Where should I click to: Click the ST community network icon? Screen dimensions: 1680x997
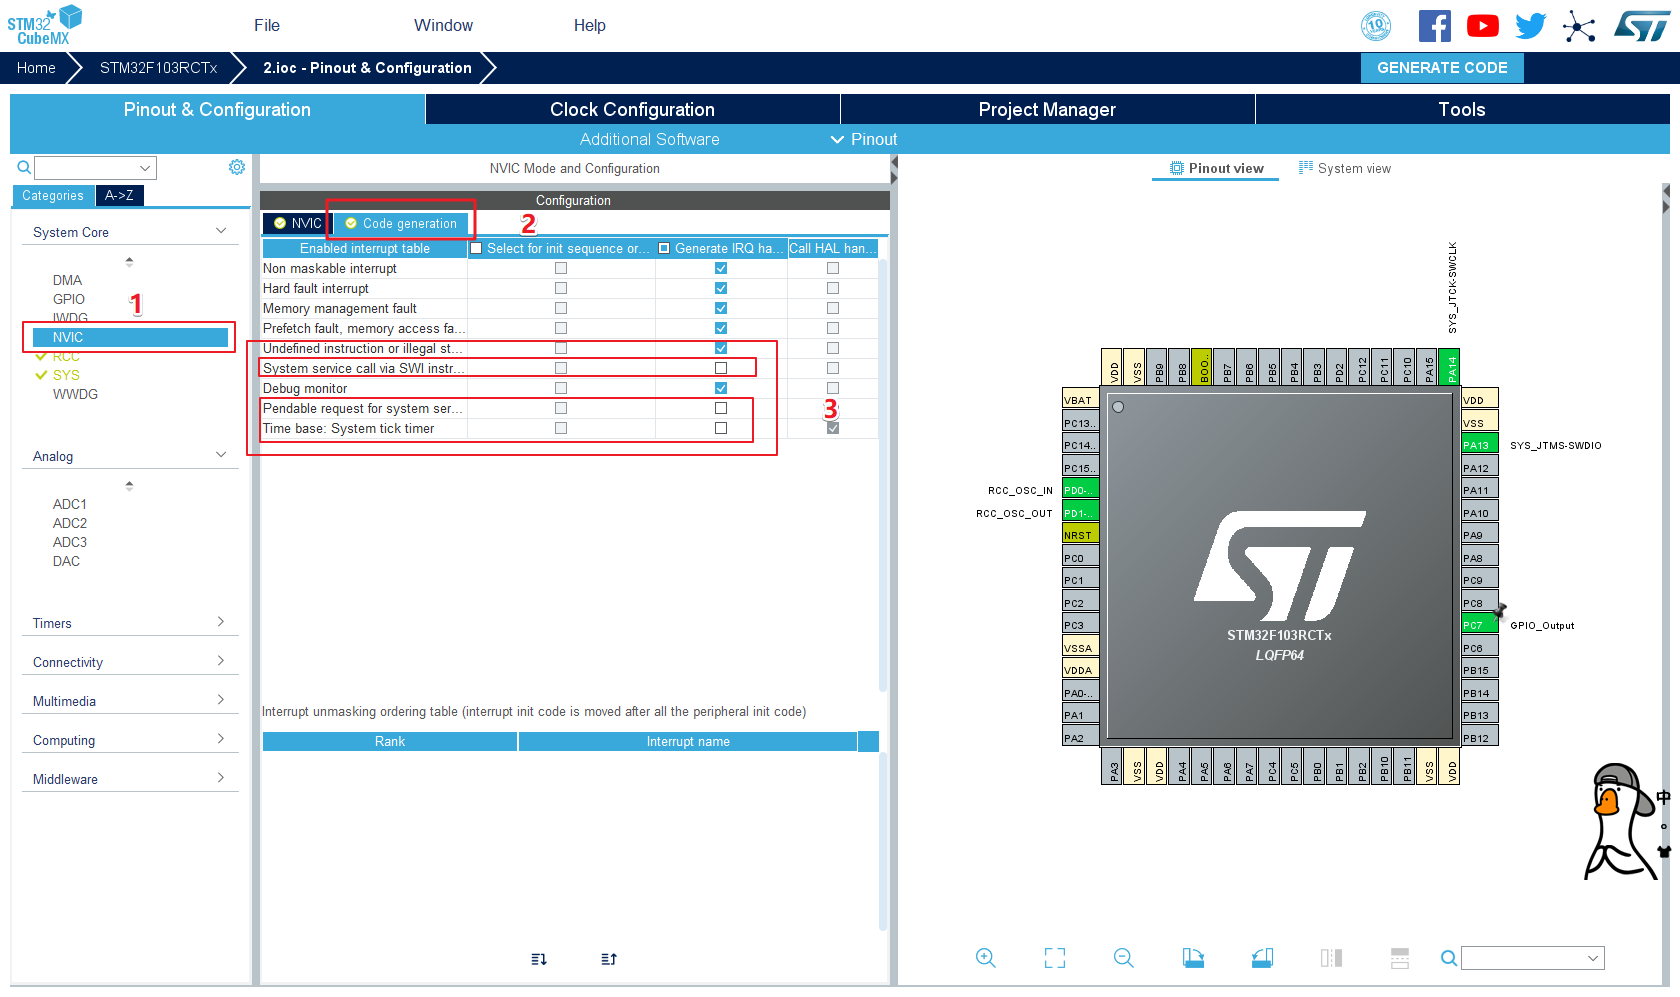click(1579, 26)
